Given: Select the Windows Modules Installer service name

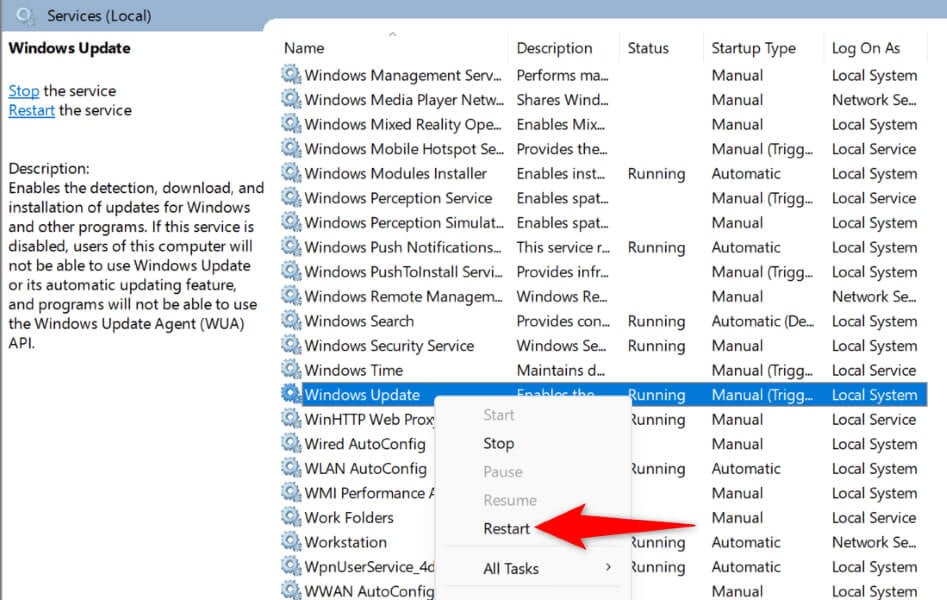Looking at the screenshot, I should pos(396,173).
